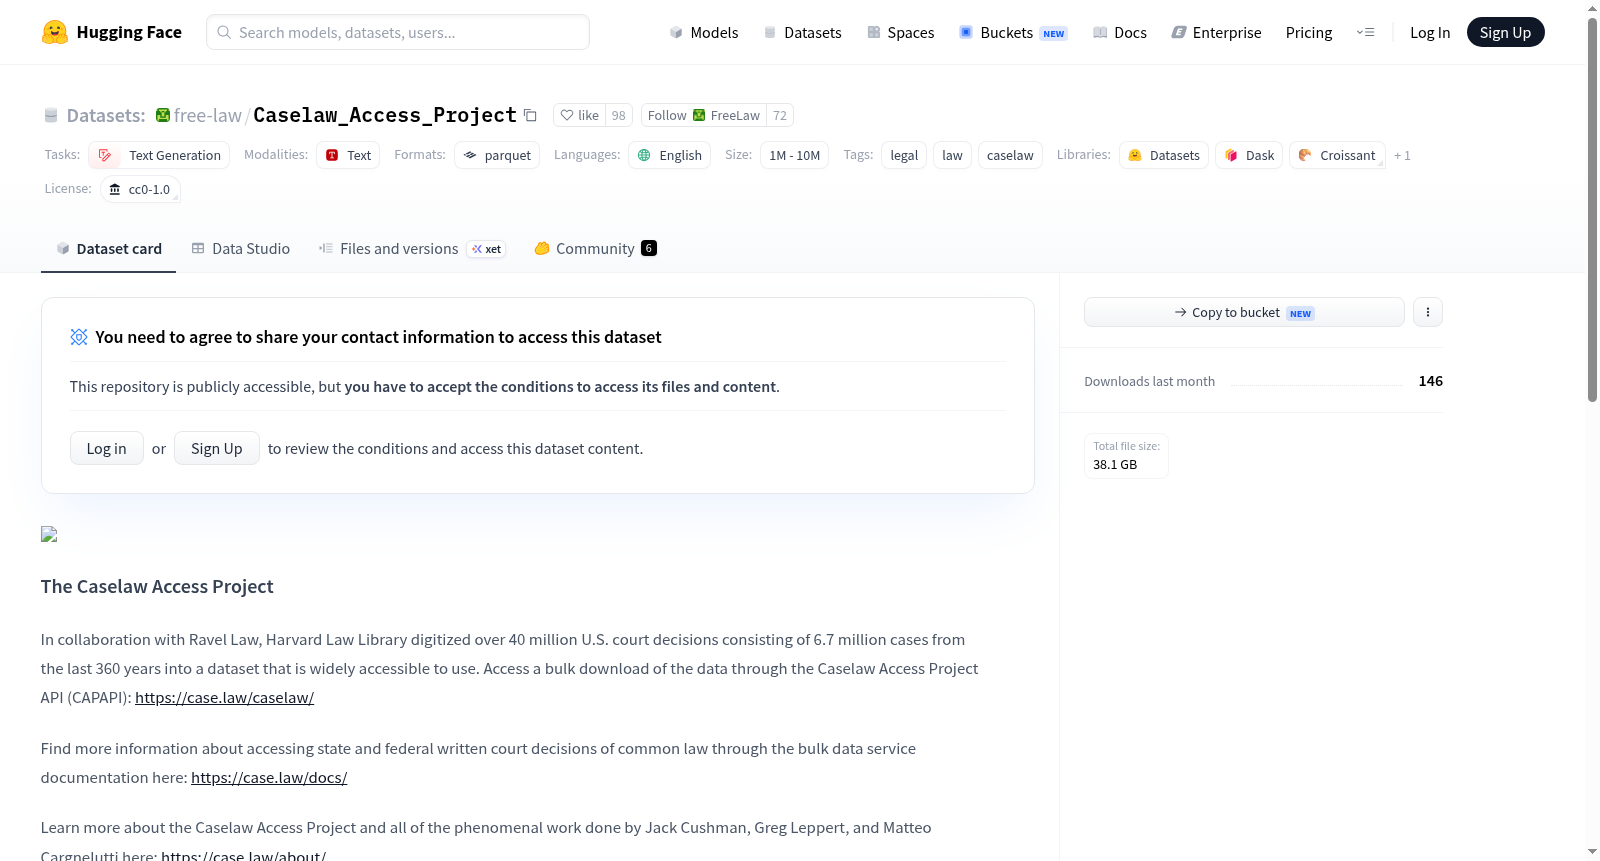Click the free-law organization avatar icon

tap(163, 115)
